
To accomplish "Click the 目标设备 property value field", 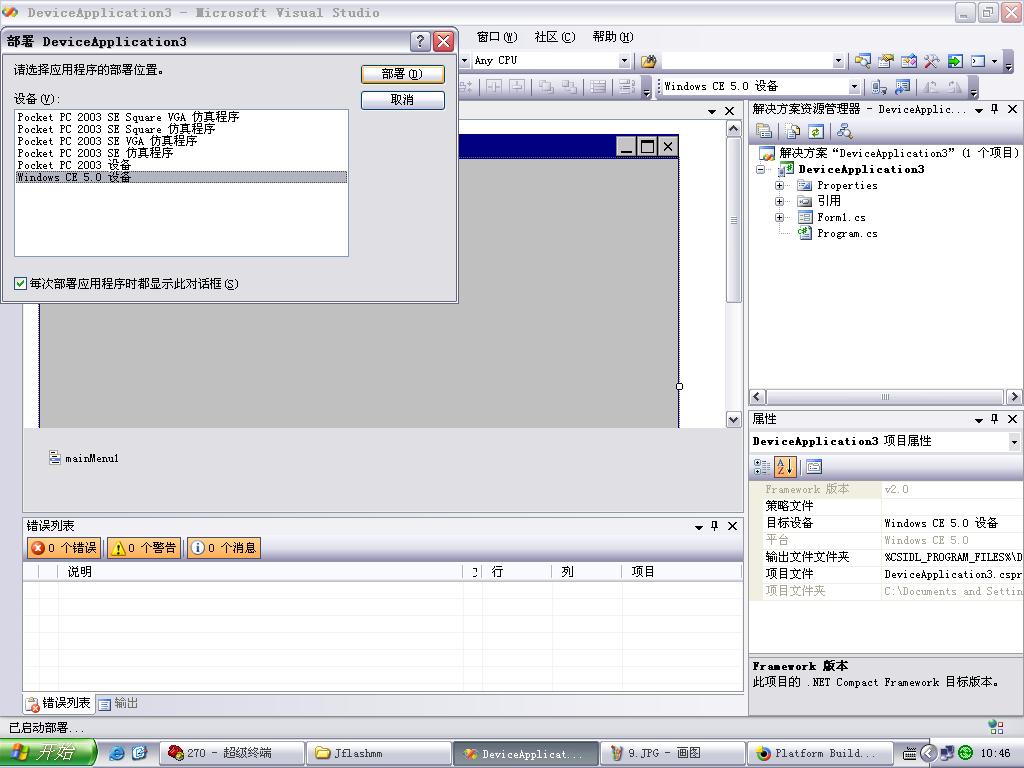I will [952, 523].
